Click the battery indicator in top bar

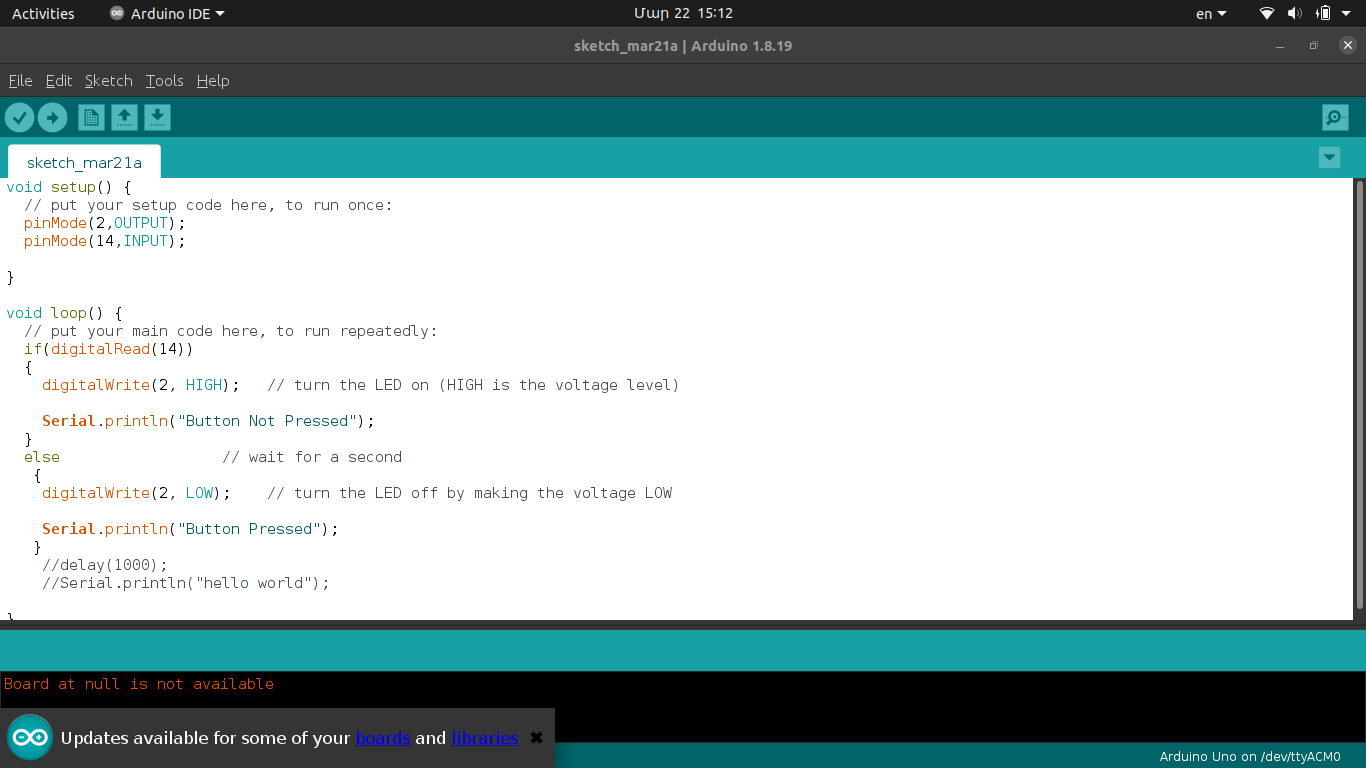coord(1323,14)
